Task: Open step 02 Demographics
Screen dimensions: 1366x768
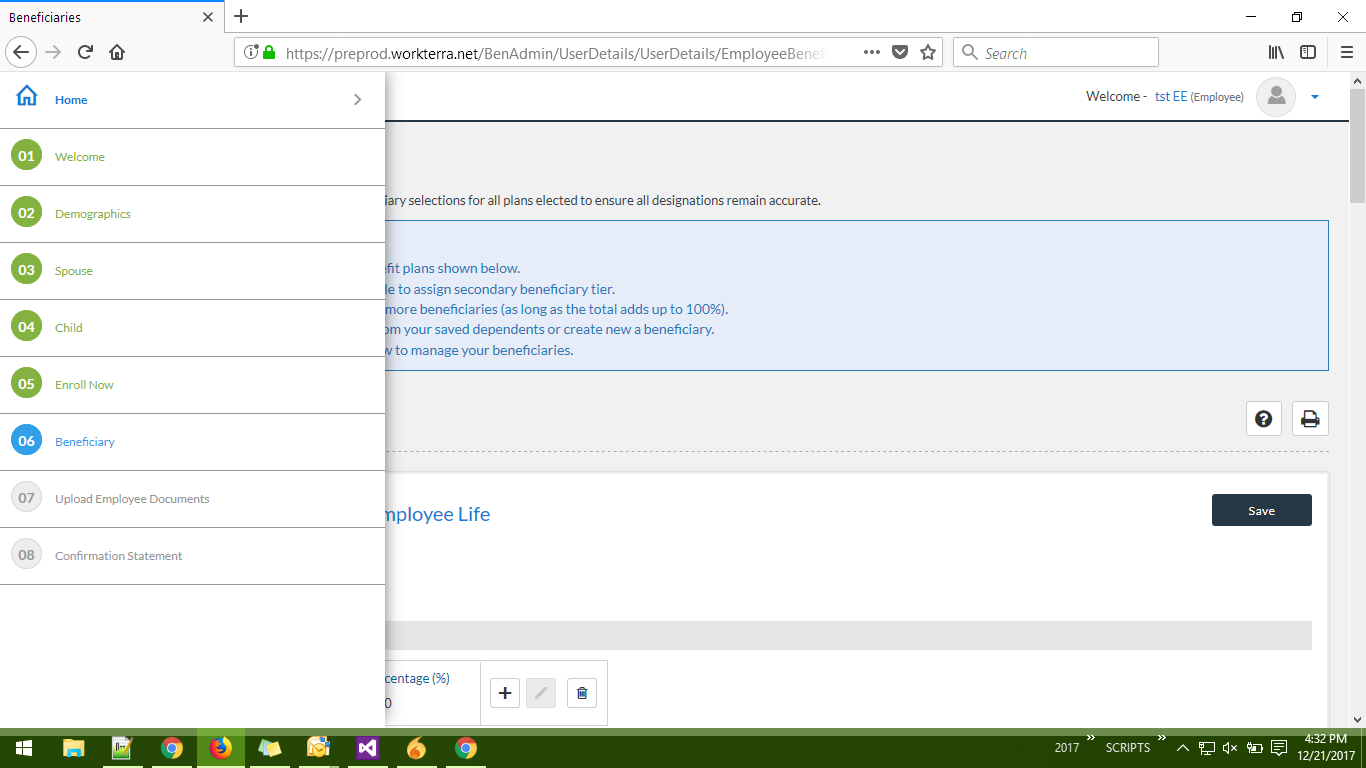Action: [x=192, y=214]
